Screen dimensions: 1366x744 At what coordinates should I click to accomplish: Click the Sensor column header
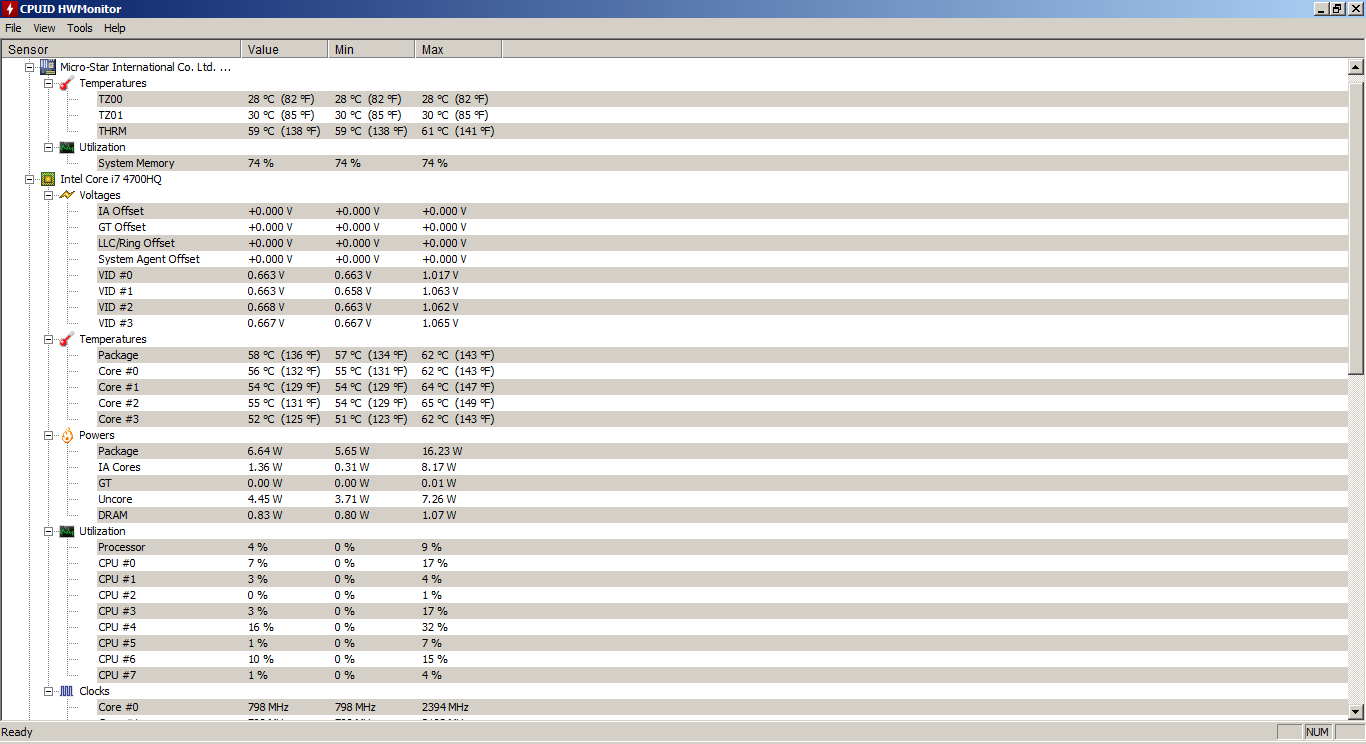[x=121, y=49]
